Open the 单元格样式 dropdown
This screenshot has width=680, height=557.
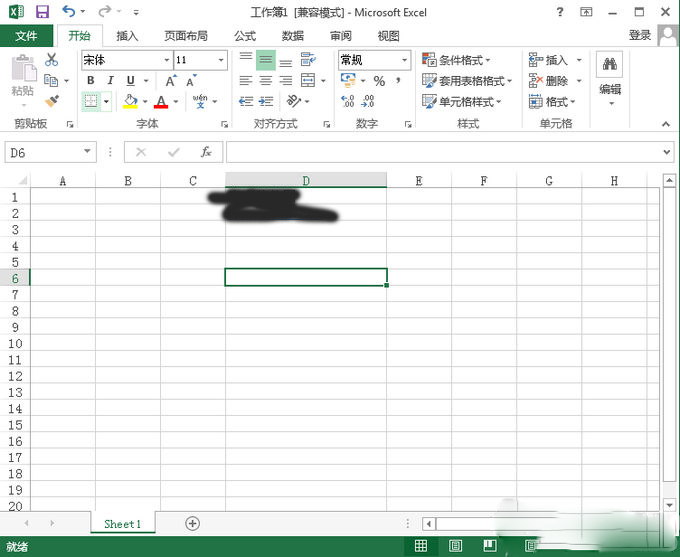[462, 102]
